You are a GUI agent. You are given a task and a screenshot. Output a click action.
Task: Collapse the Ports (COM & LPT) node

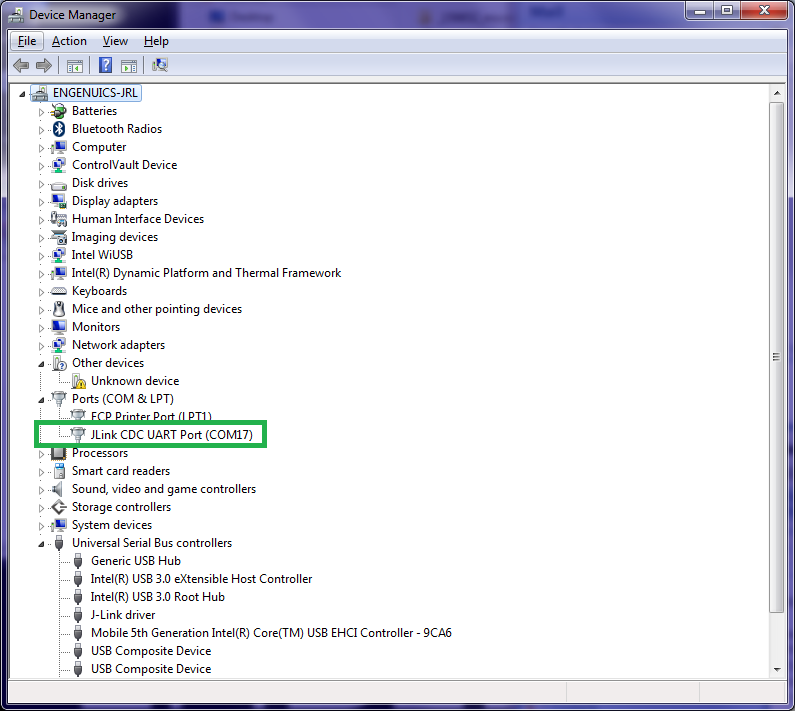click(41, 400)
